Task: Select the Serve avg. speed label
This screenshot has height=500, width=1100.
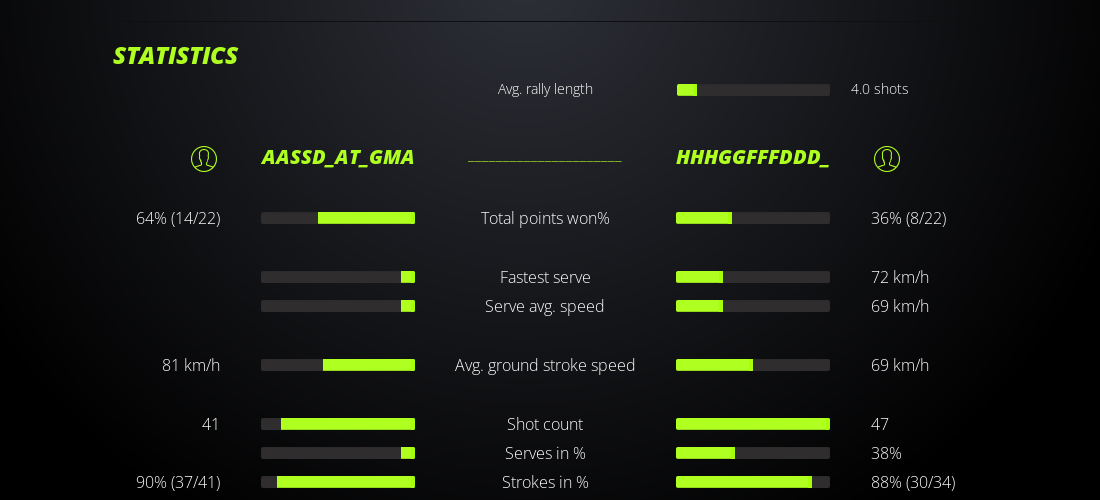Action: 545,306
